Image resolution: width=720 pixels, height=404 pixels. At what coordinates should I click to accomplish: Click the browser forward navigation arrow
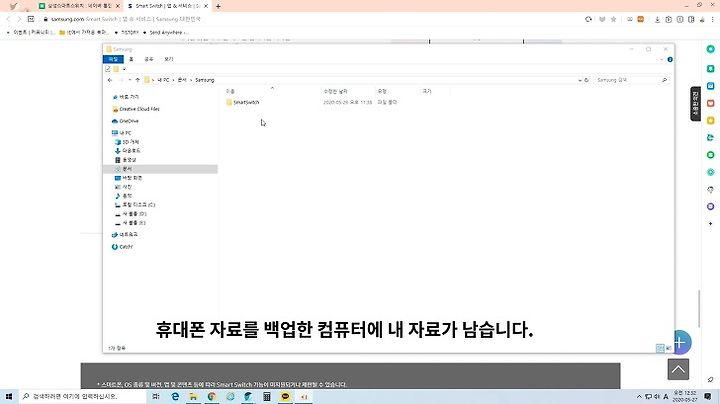click(x=19, y=19)
